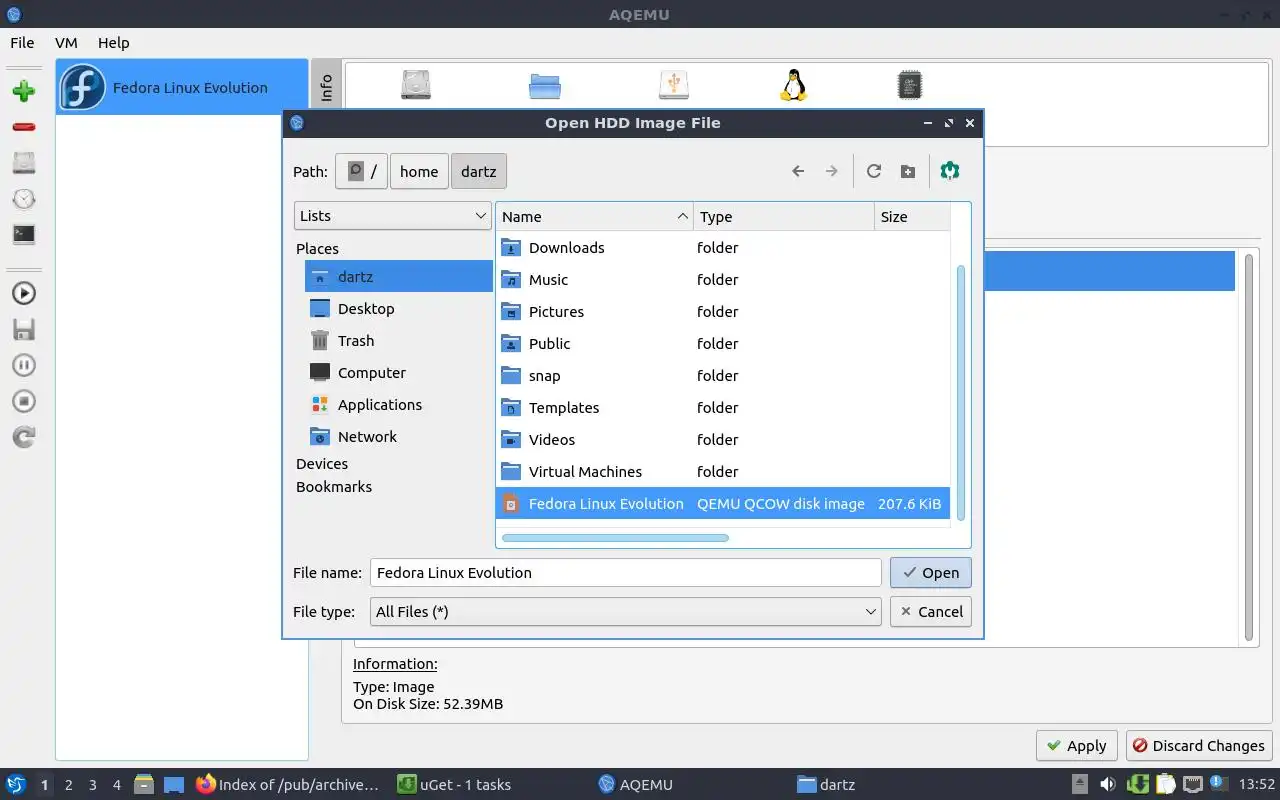Click the Cancel button
Image resolution: width=1280 pixels, height=800 pixels.
930,612
